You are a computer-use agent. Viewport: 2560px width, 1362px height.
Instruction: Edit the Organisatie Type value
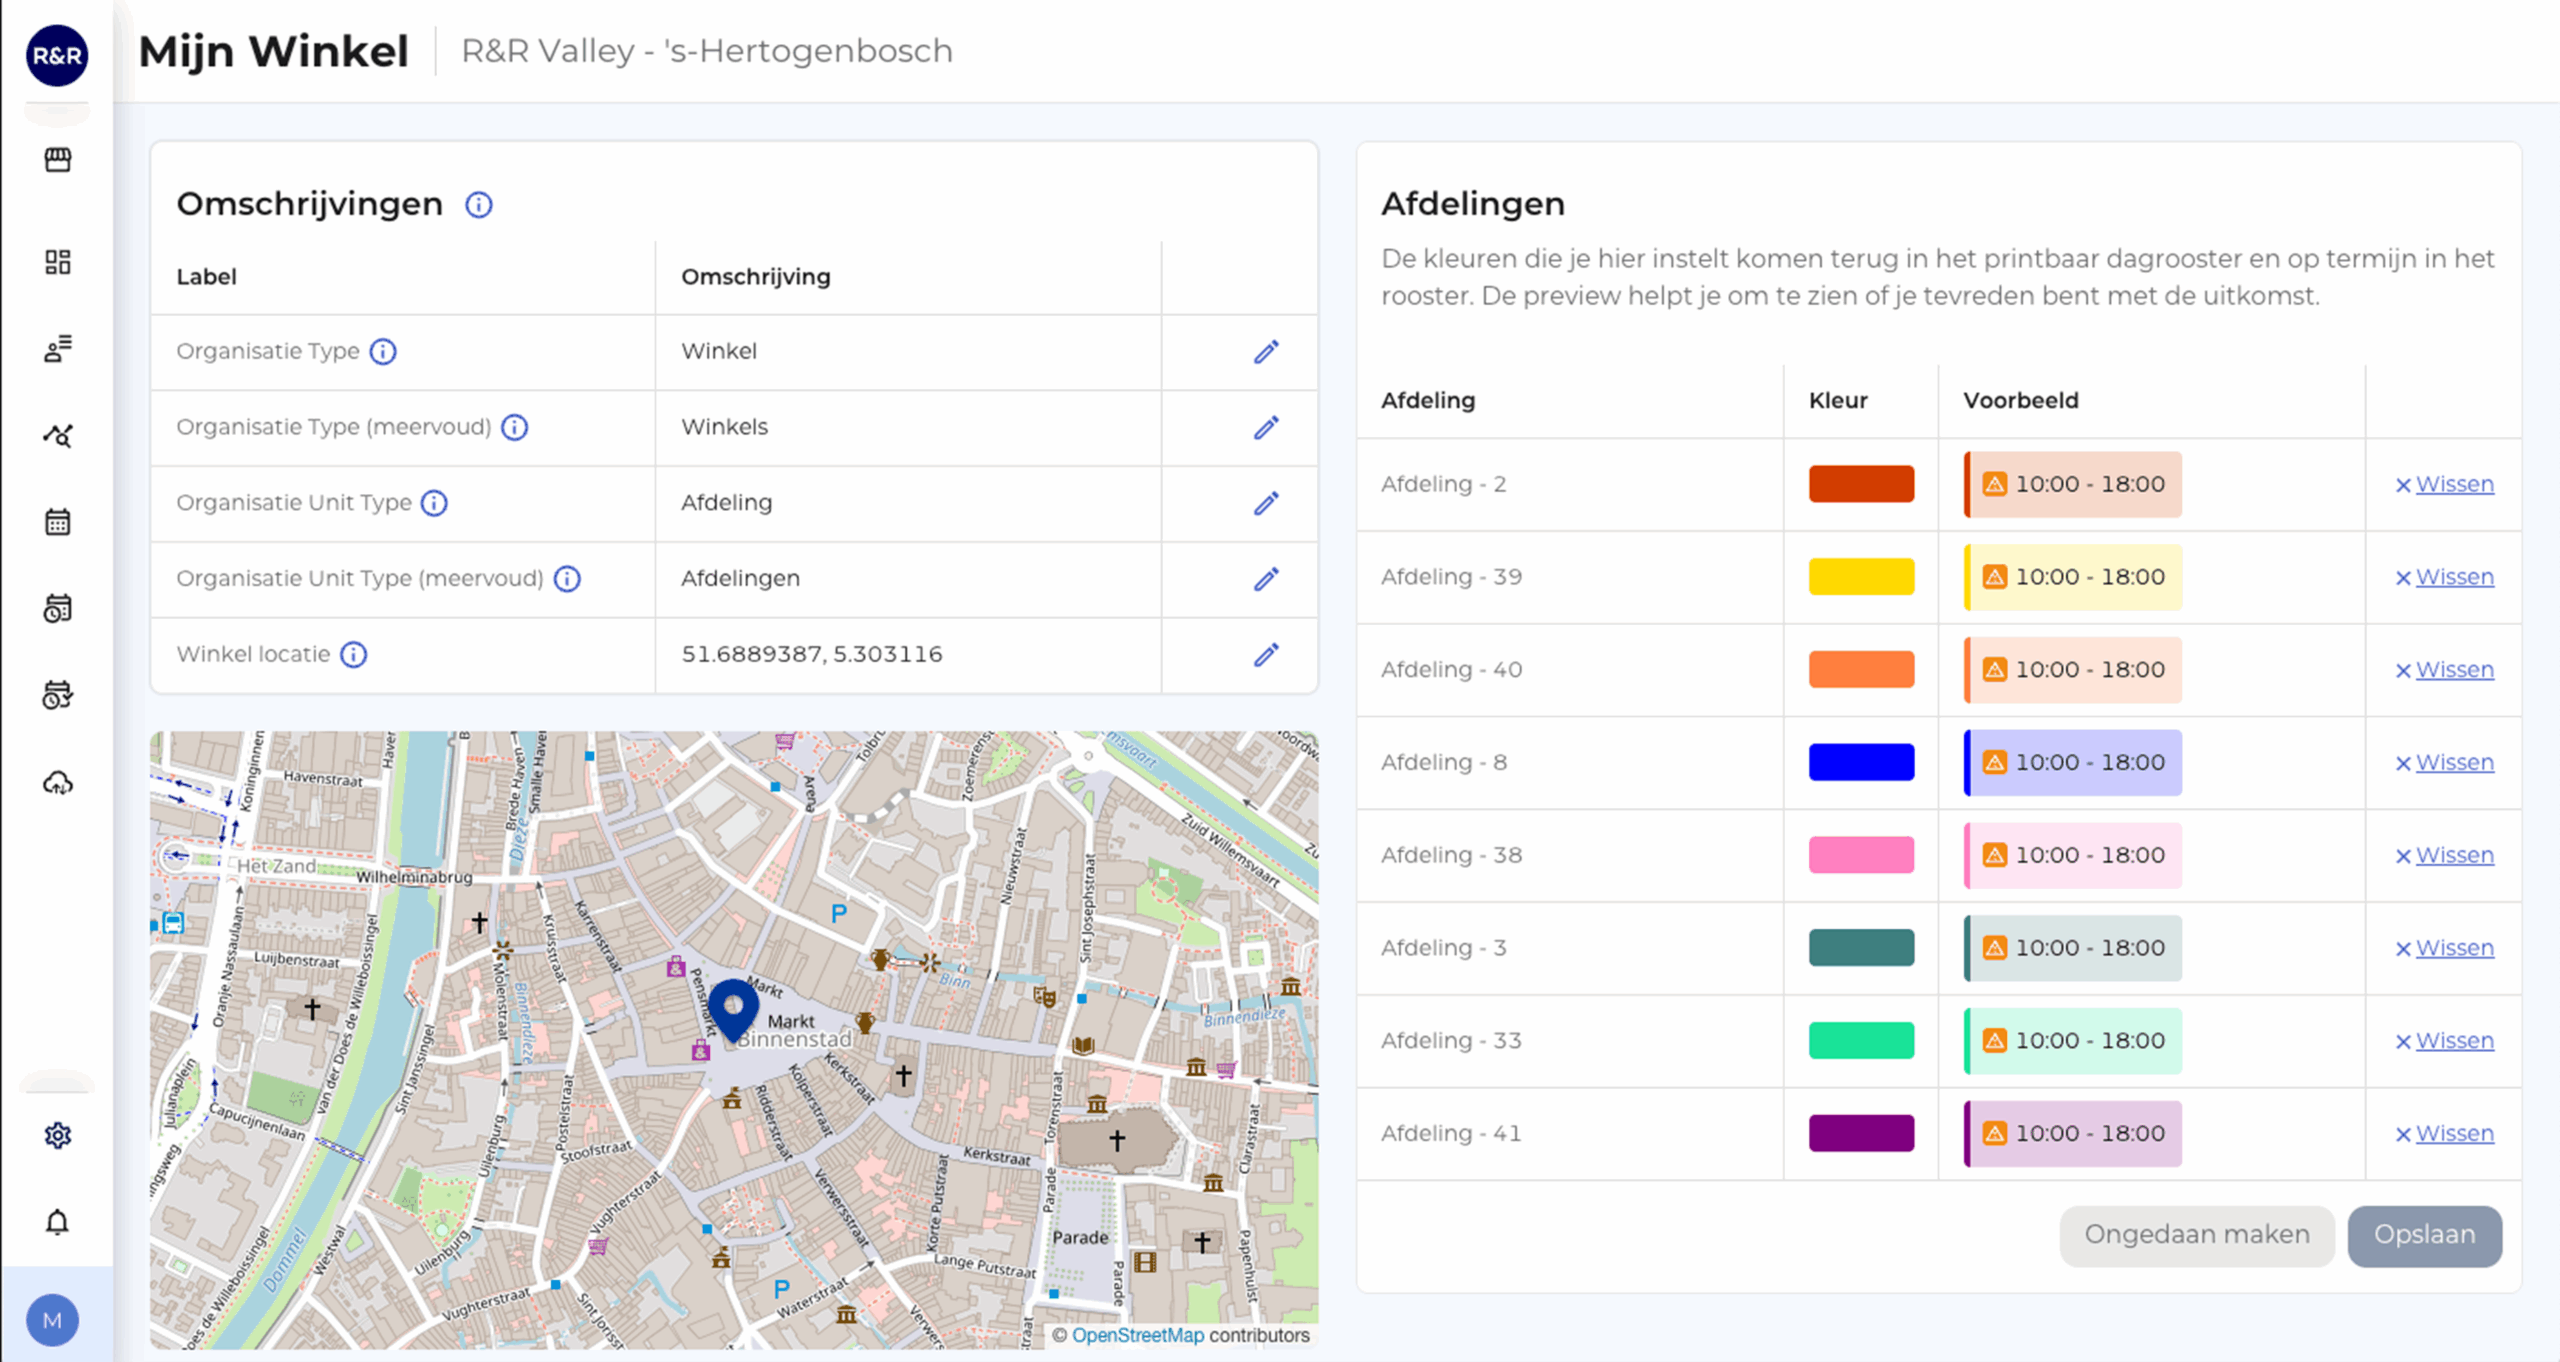(1266, 352)
